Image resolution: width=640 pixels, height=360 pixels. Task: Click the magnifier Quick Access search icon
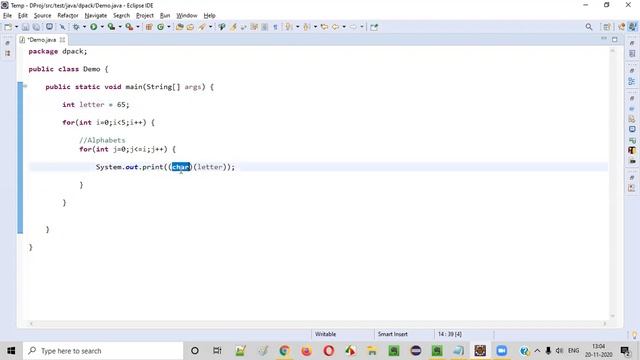click(x=589, y=27)
